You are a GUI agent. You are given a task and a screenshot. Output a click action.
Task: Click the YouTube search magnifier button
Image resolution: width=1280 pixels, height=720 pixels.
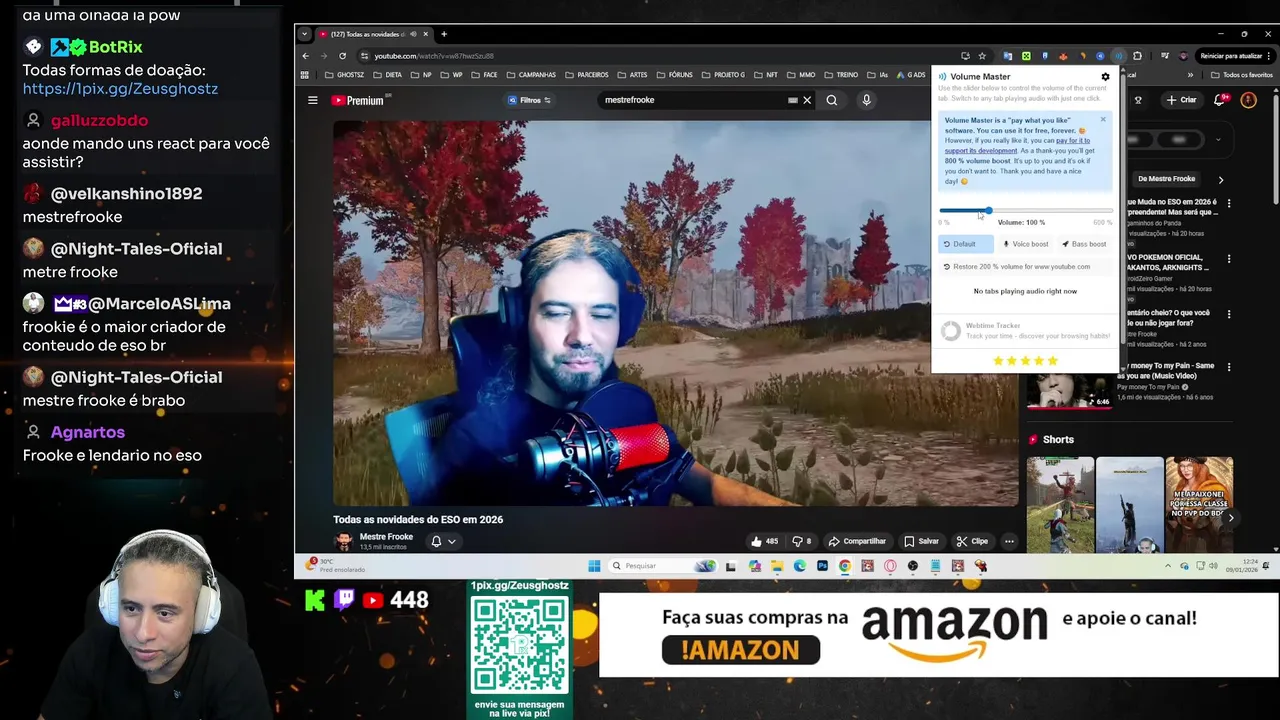tap(831, 100)
